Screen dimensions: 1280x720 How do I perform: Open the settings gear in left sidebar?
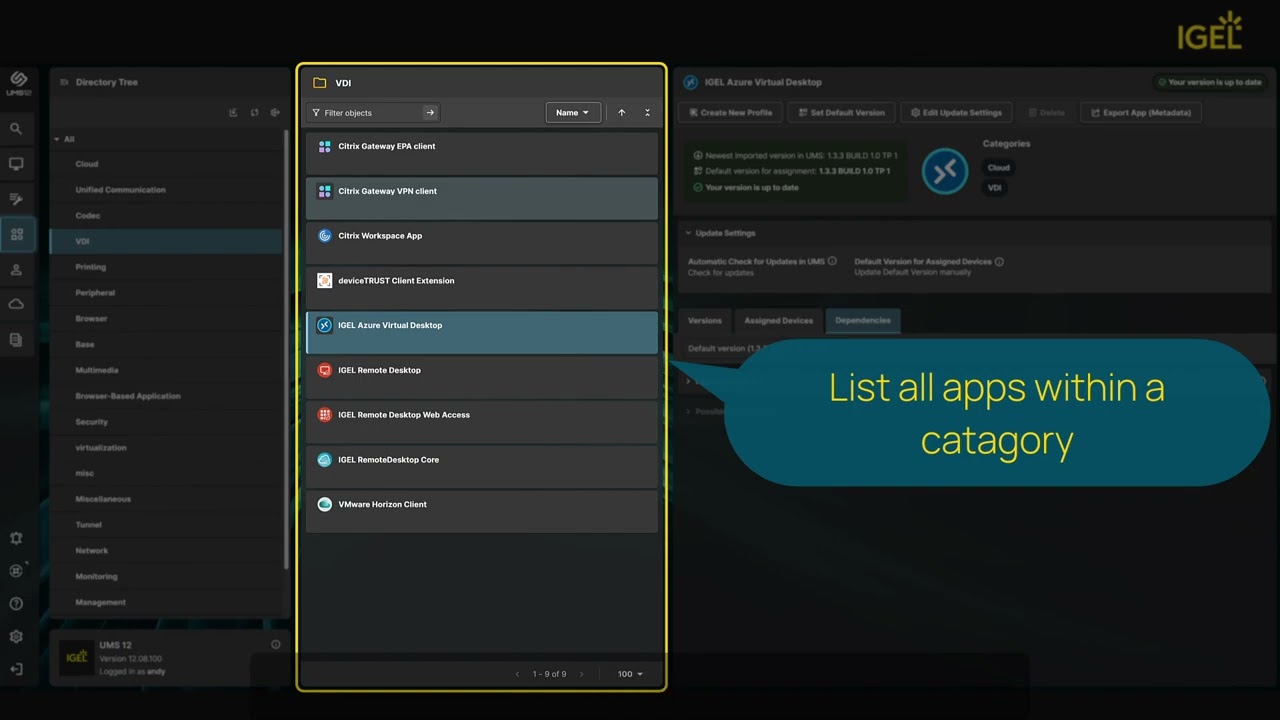point(16,637)
